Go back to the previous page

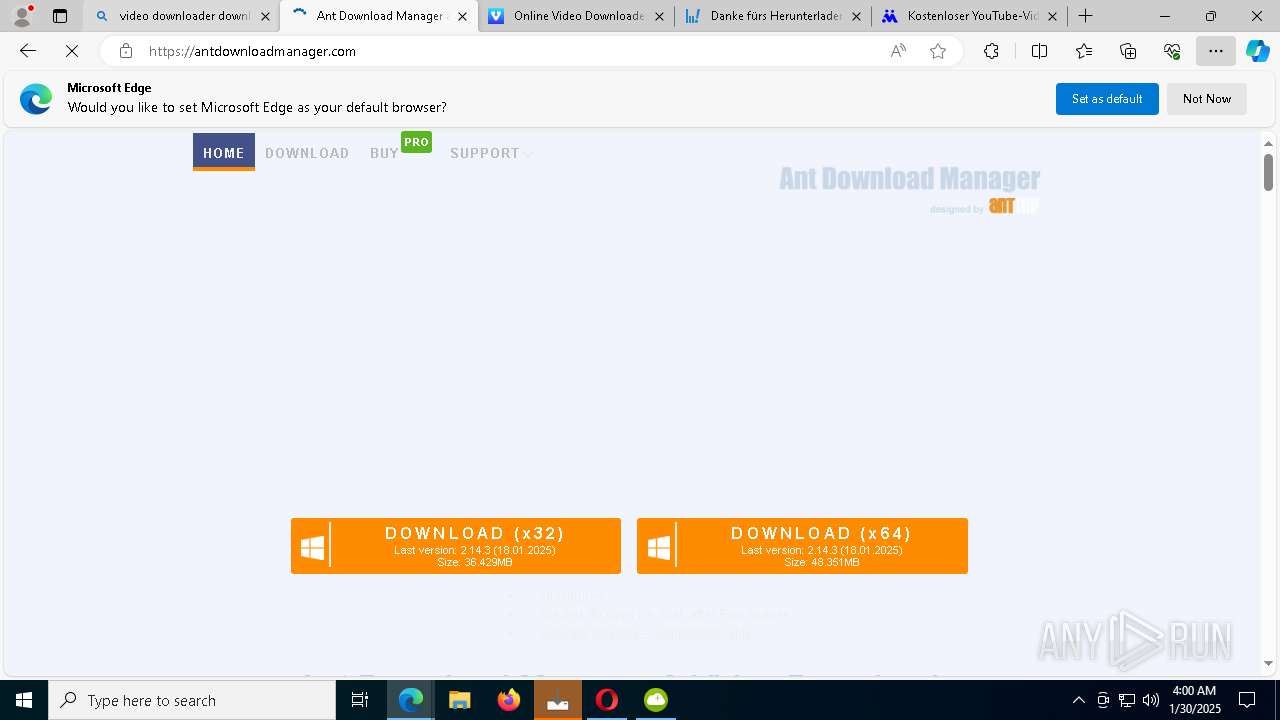[x=28, y=51]
